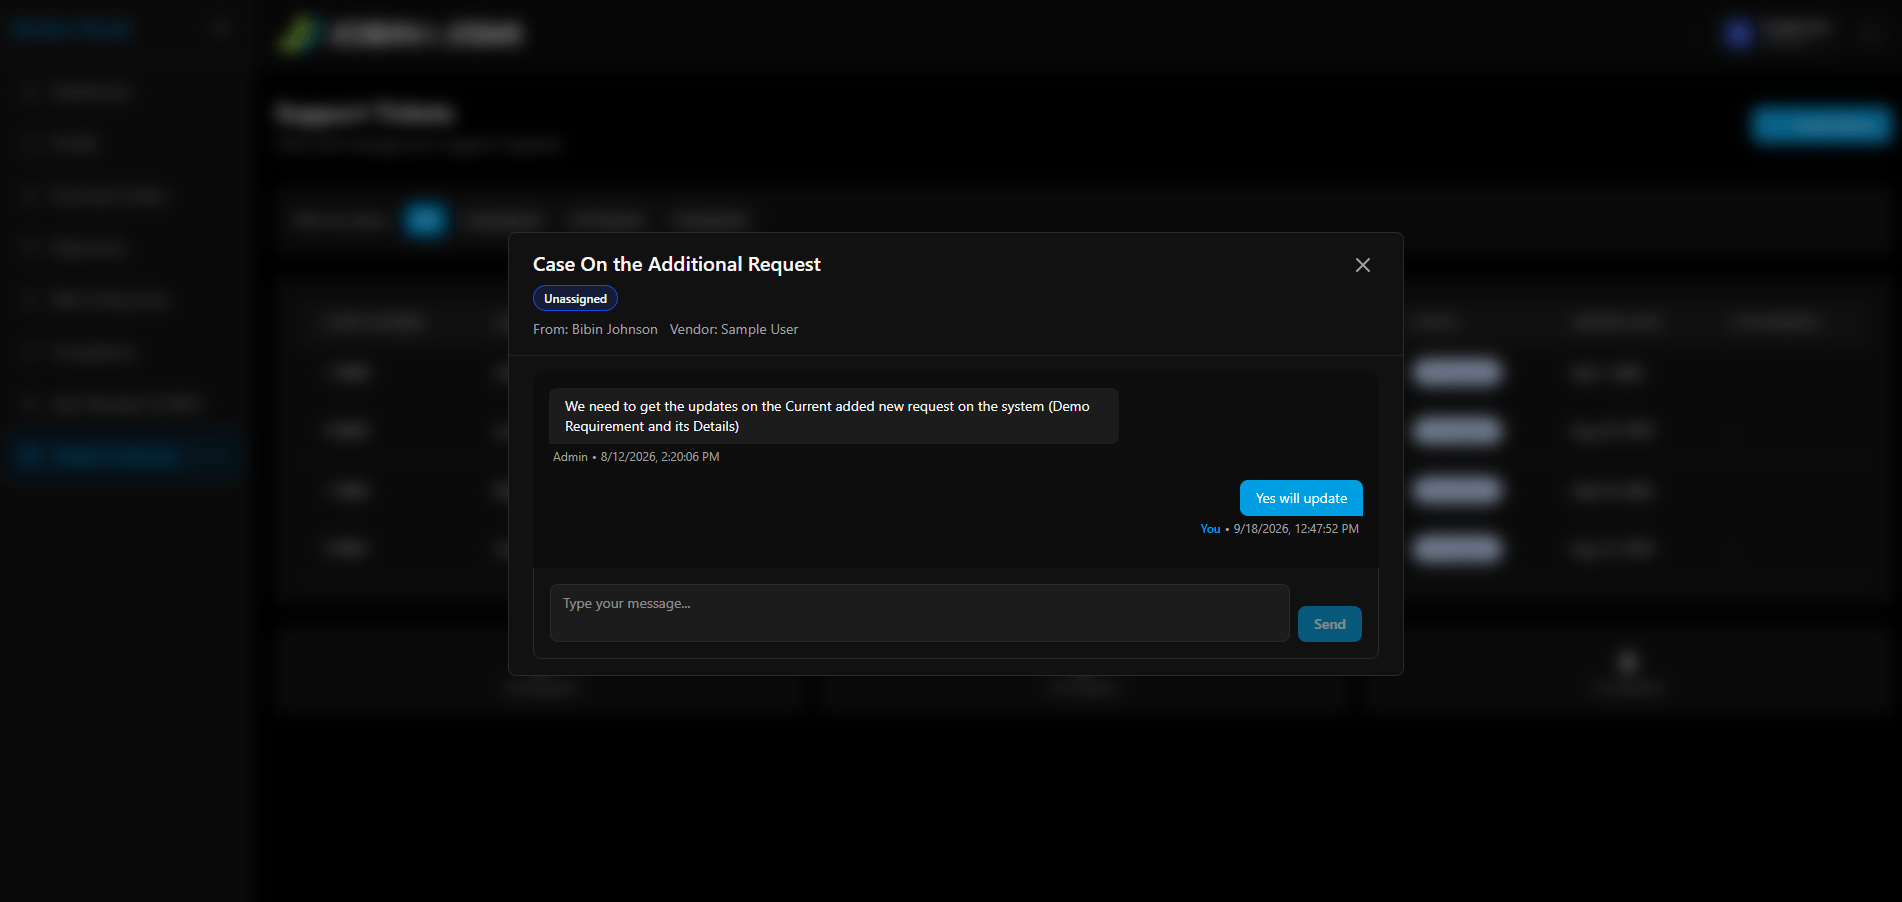The height and width of the screenshot is (902, 1902).
Task: Click the dialog title Case On the Additional Request
Action: coord(676,264)
